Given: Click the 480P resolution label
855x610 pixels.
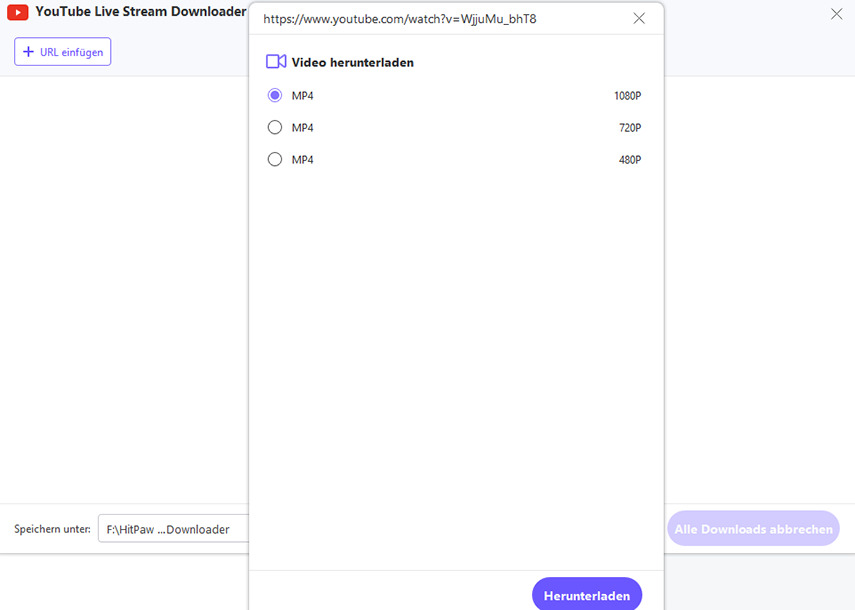Looking at the screenshot, I should pyautogui.click(x=630, y=160).
